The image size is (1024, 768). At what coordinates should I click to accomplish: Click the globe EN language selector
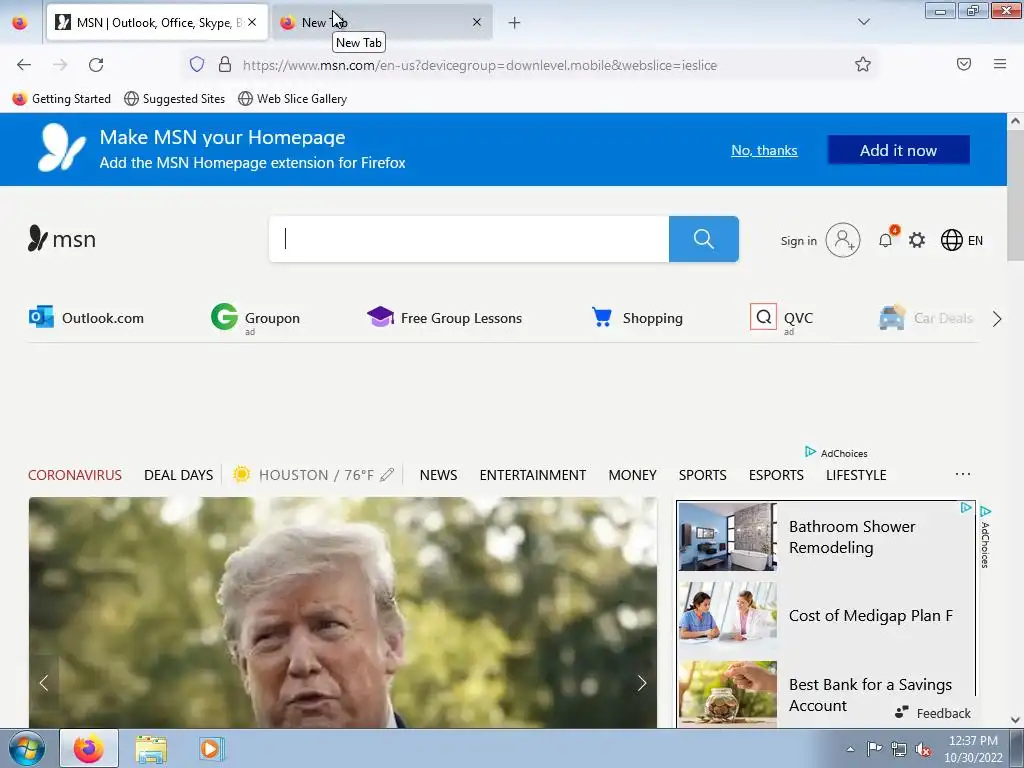point(961,240)
